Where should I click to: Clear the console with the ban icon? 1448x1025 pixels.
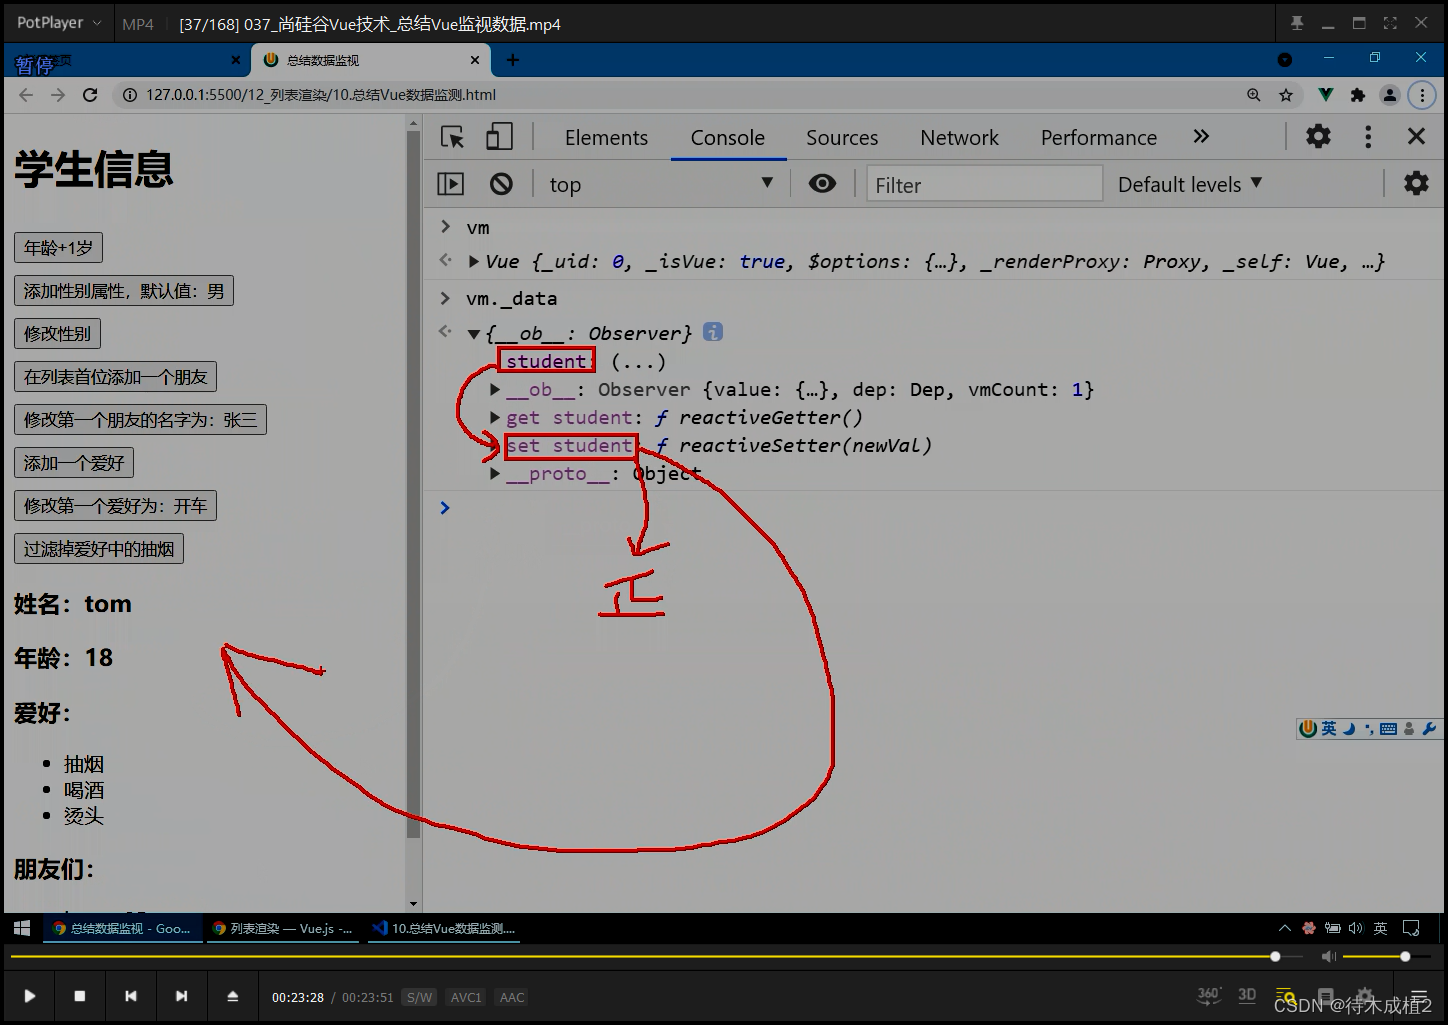pyautogui.click(x=501, y=184)
